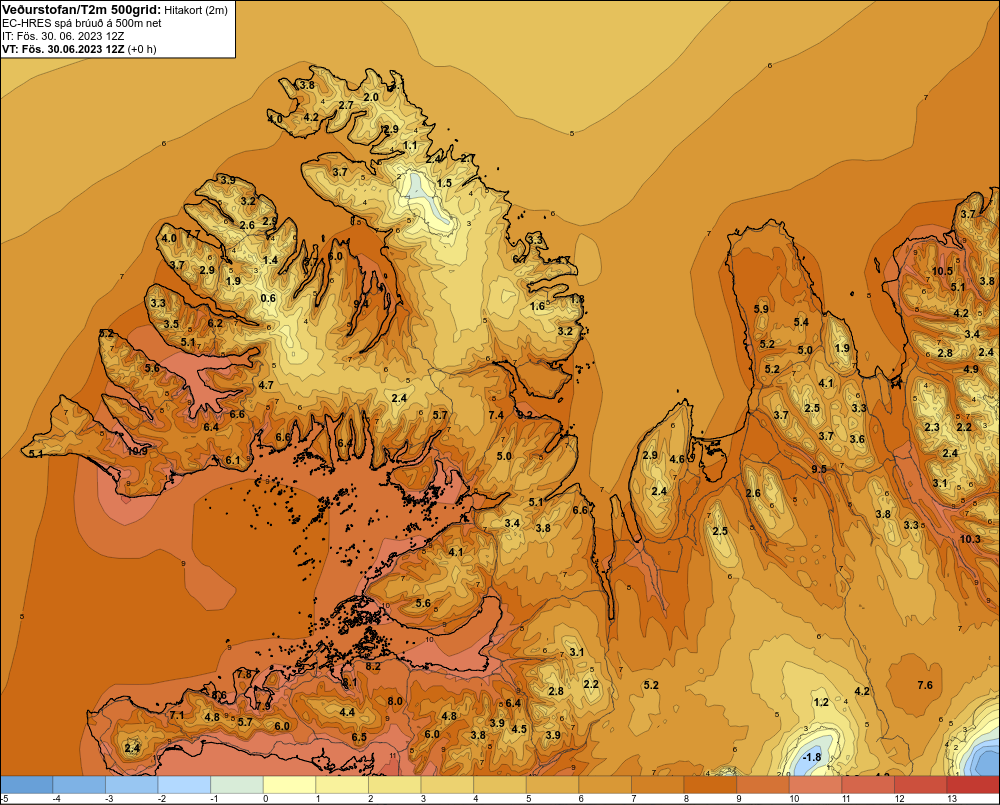Image resolution: width=1000 pixels, height=805 pixels.
Task: Click the 2.7 temperature value
Action: pos(346,105)
